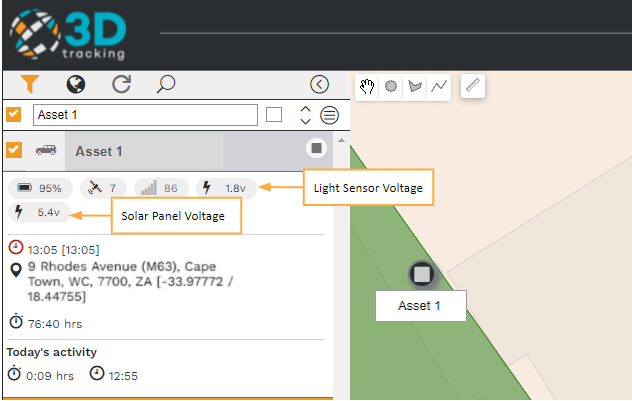Viewport: 632px width, 401px height.
Task: Tick the empty square checkbox near search
Action: [x=274, y=115]
